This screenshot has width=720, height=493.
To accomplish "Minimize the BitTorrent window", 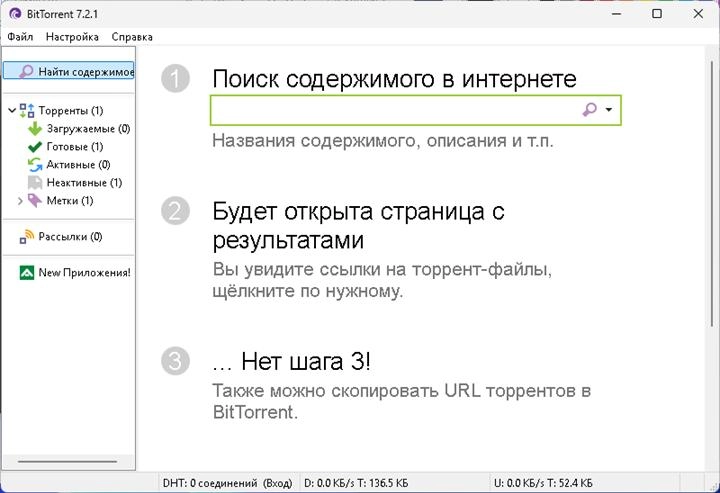I will coord(616,14).
